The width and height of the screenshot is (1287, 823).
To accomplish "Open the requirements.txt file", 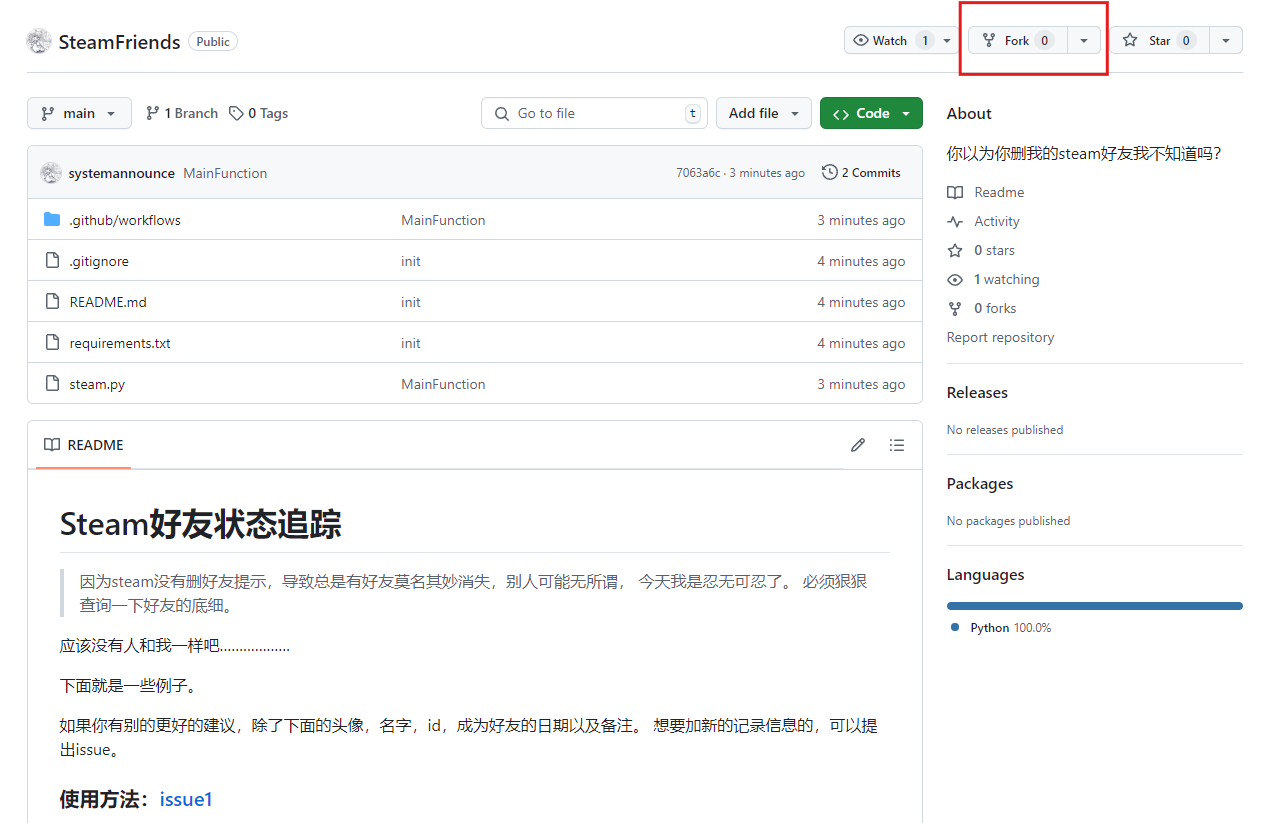I will 120,343.
